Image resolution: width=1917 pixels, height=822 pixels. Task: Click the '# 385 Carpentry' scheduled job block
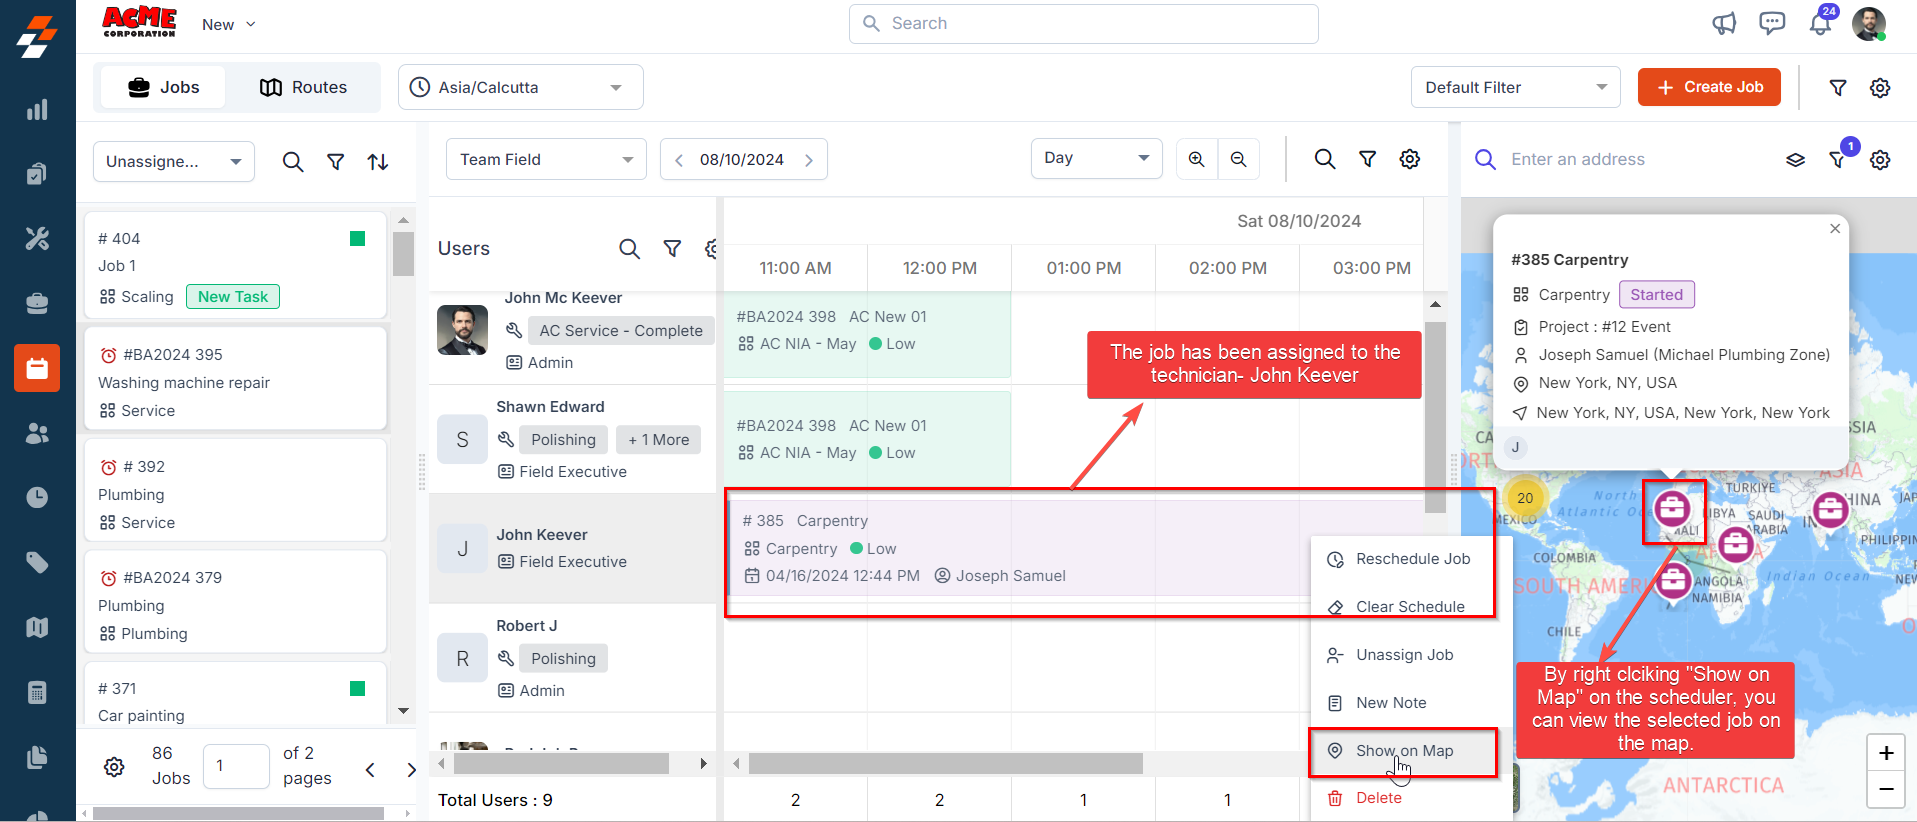(1019, 548)
